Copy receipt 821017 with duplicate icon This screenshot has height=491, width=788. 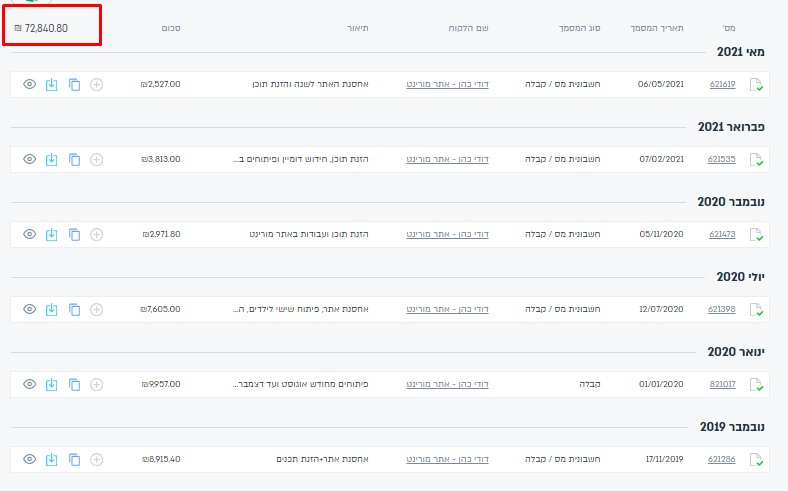(x=74, y=384)
